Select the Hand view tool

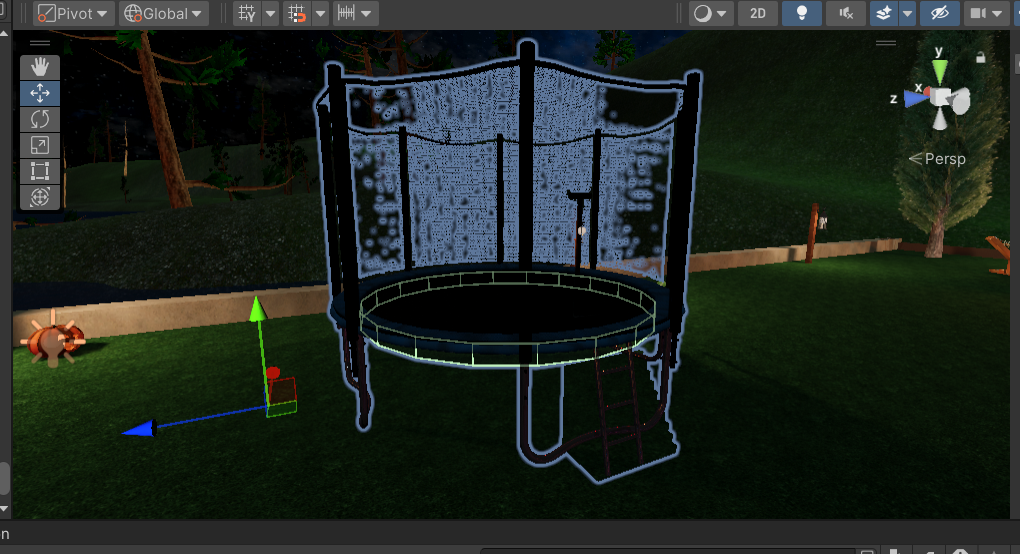[40, 67]
